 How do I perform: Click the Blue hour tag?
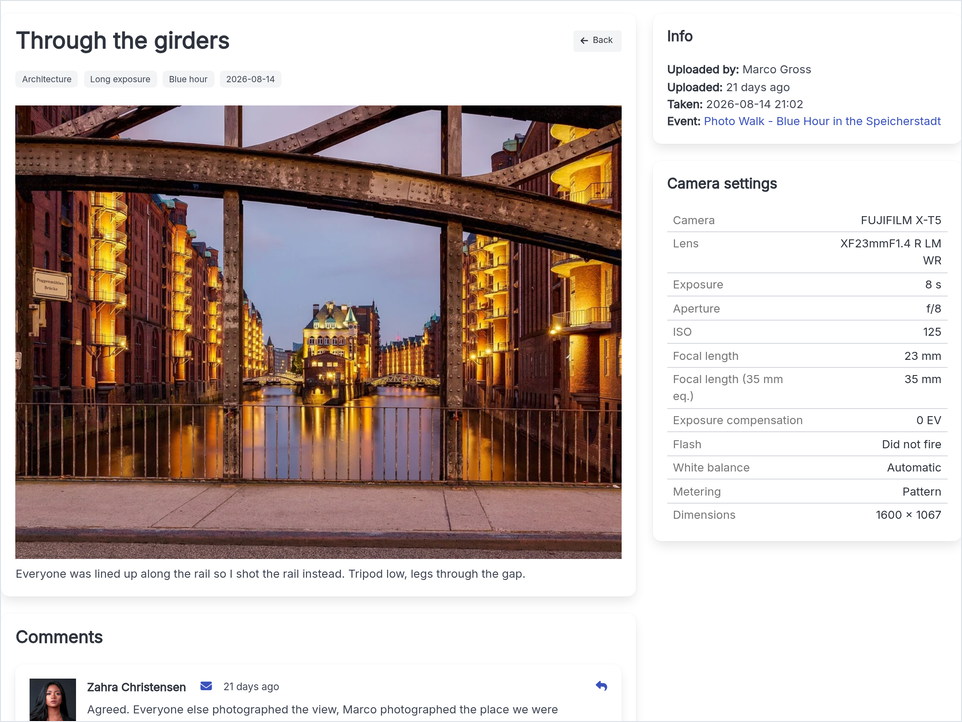pos(188,79)
